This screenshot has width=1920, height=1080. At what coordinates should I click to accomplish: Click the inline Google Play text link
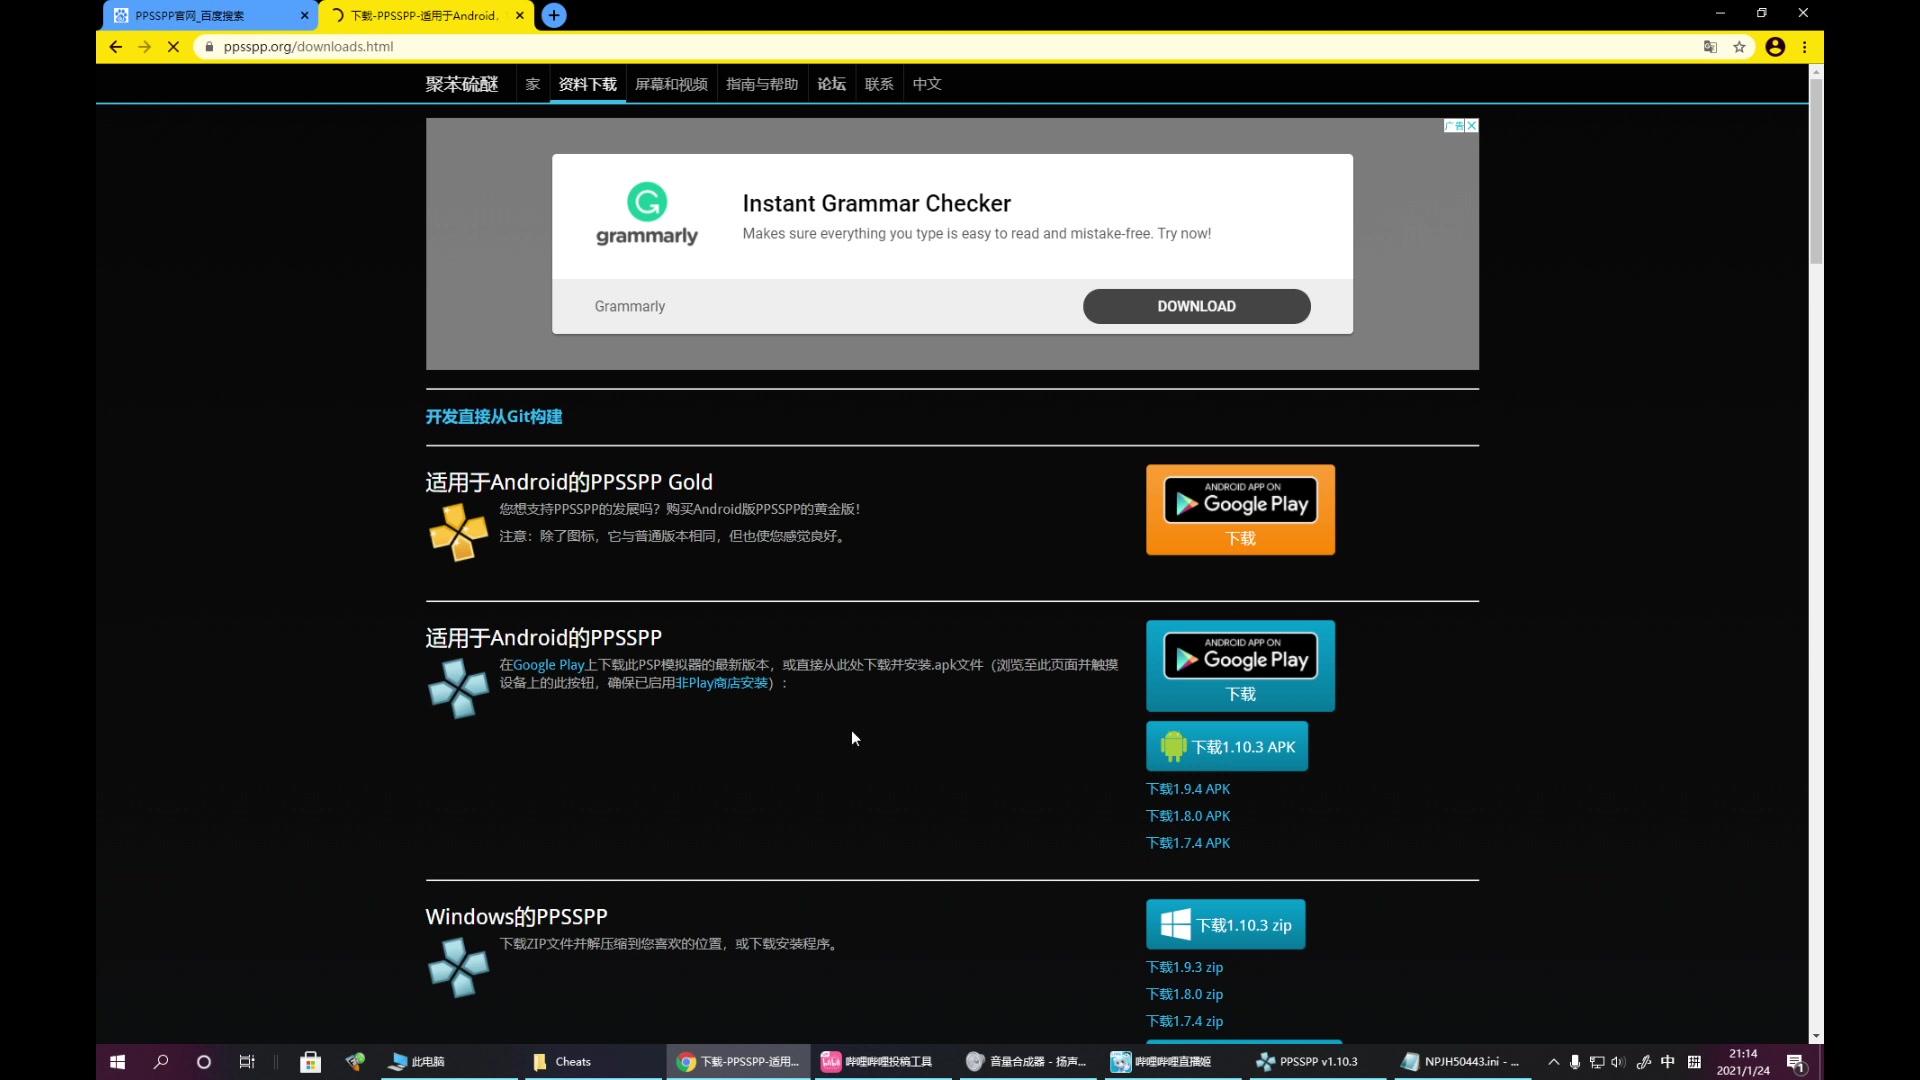tap(549, 665)
